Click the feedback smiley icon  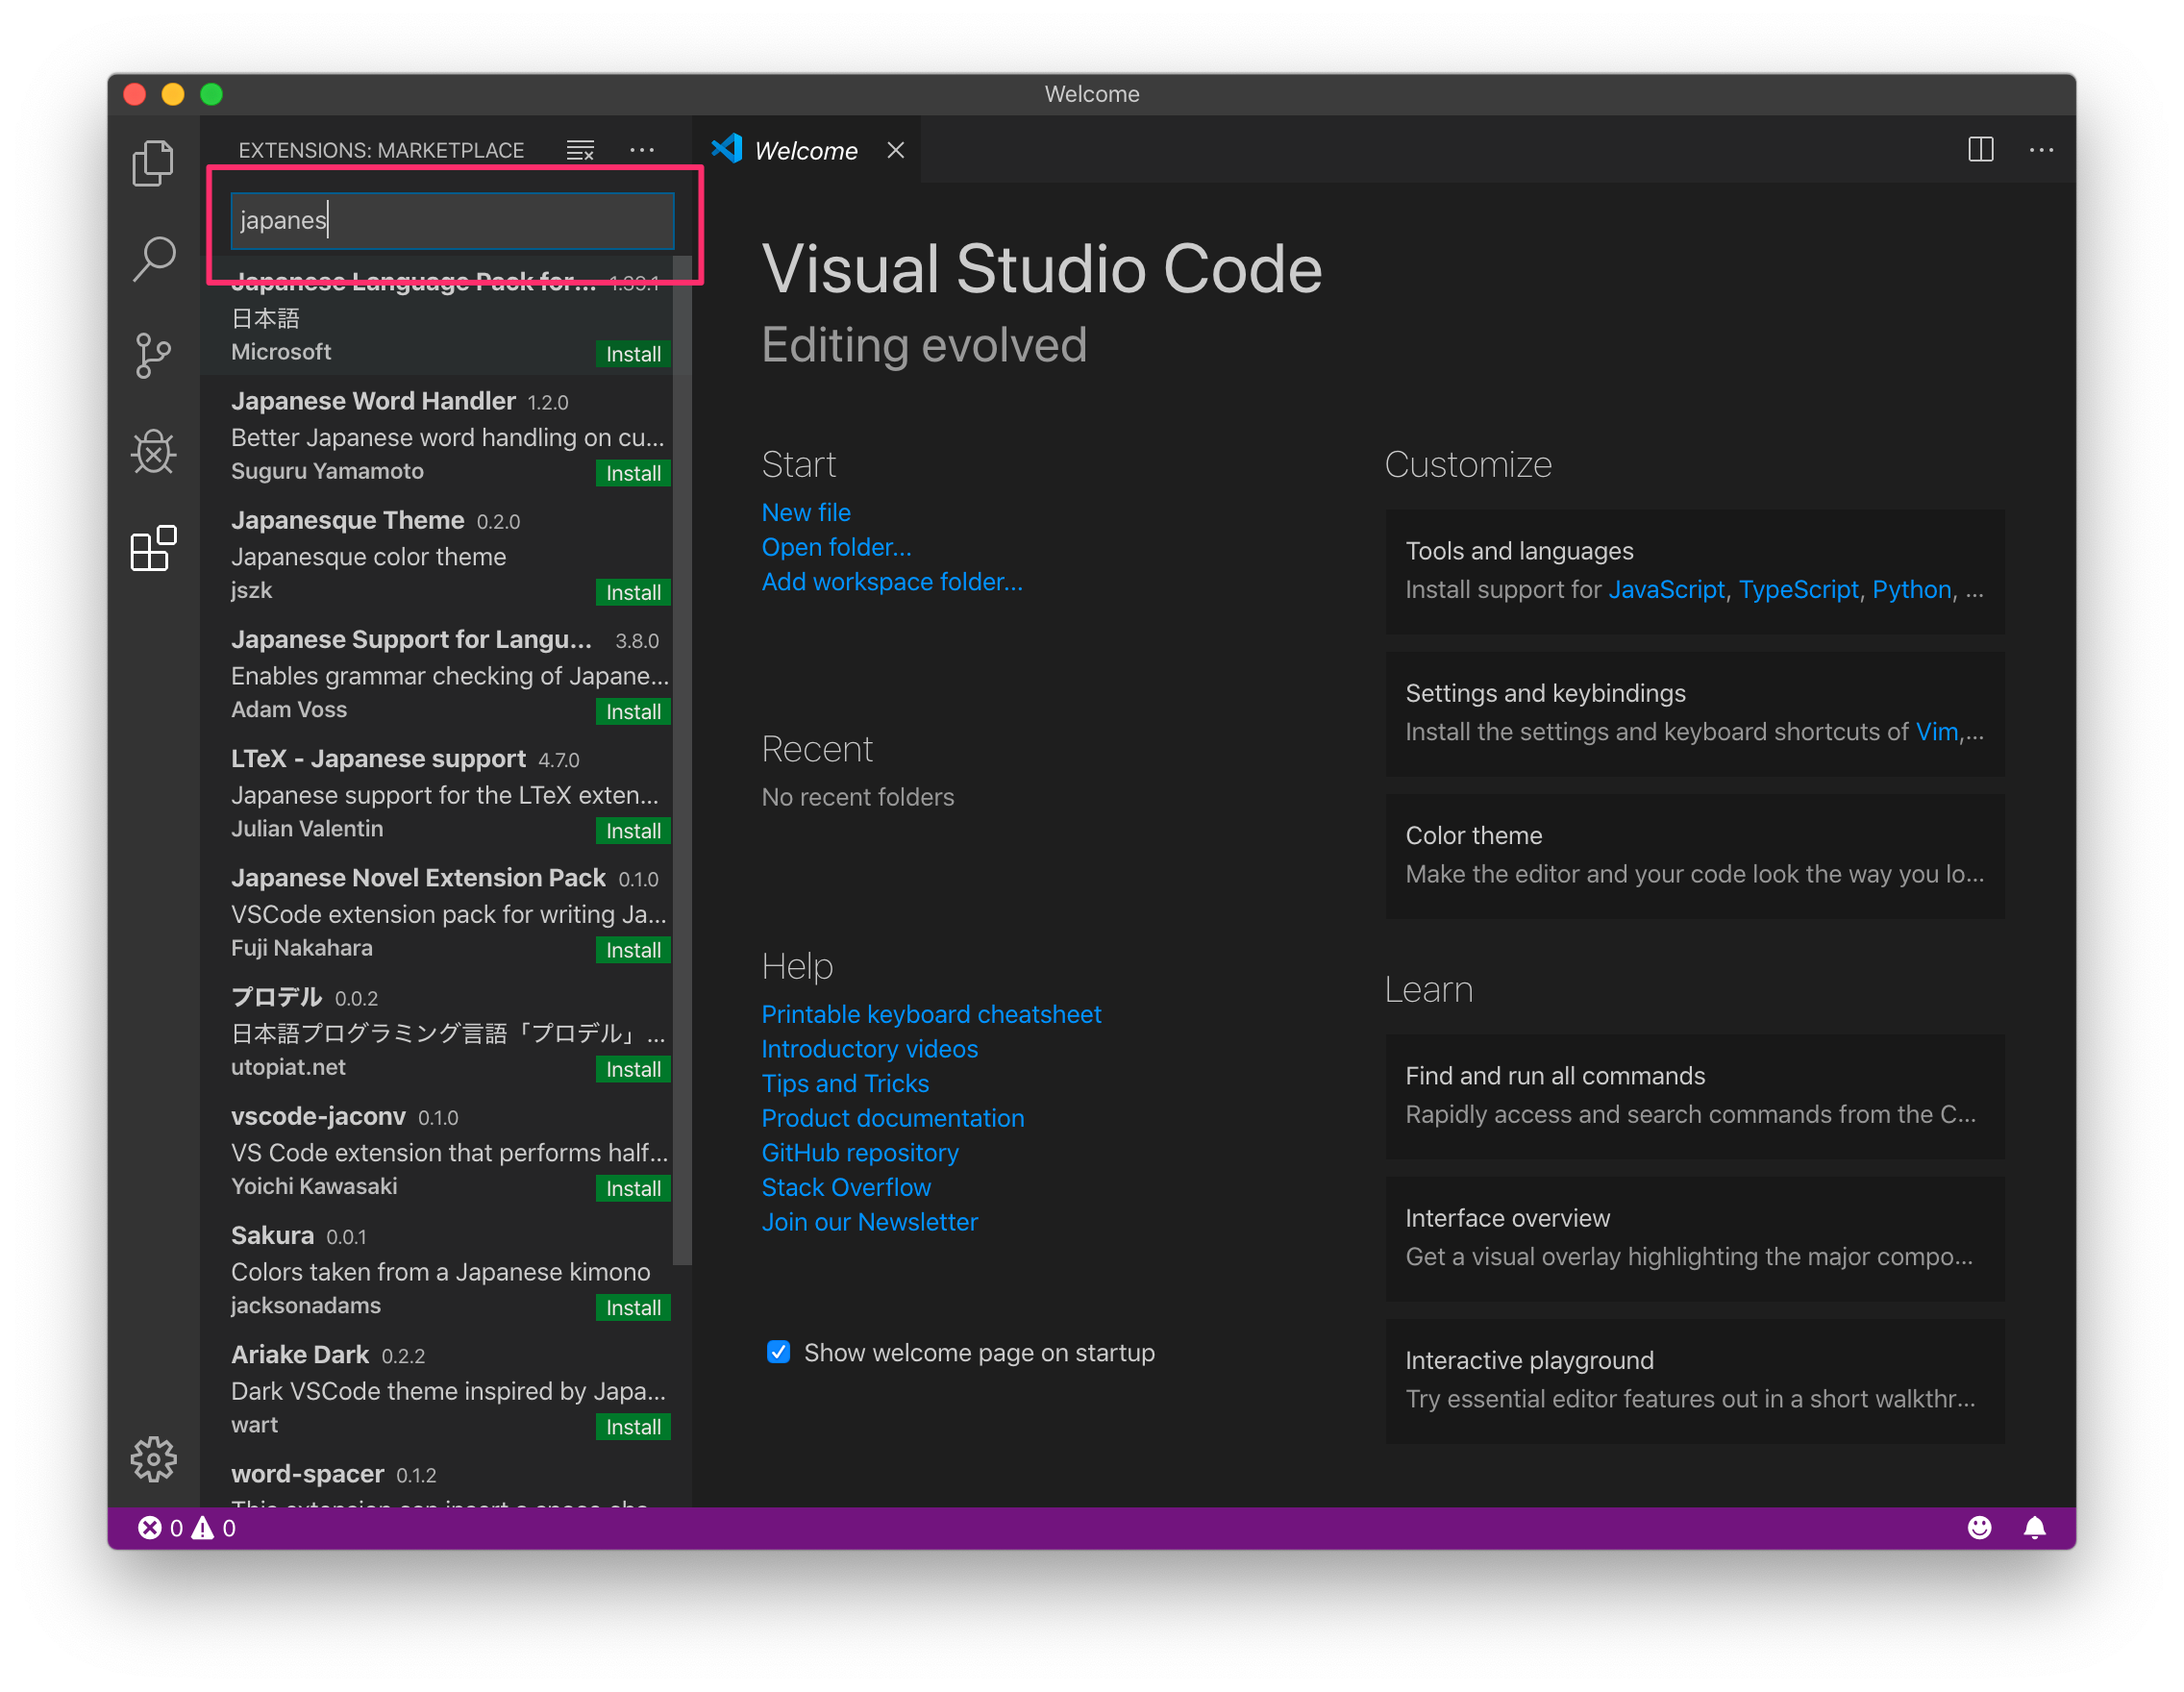(x=1979, y=1527)
